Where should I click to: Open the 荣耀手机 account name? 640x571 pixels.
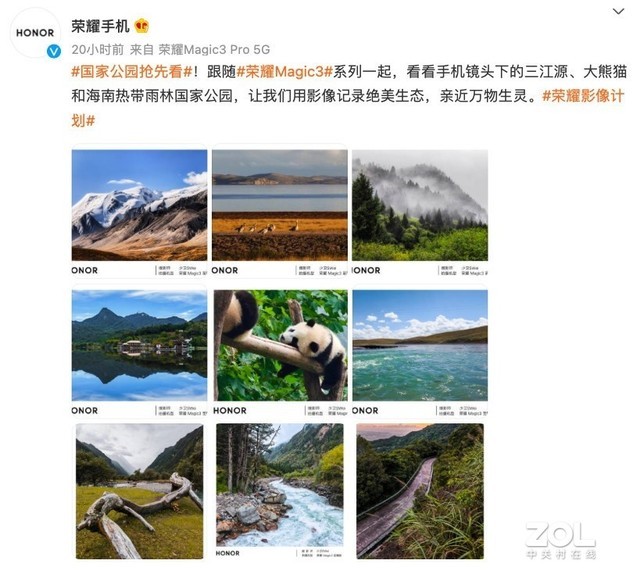click(x=100, y=26)
